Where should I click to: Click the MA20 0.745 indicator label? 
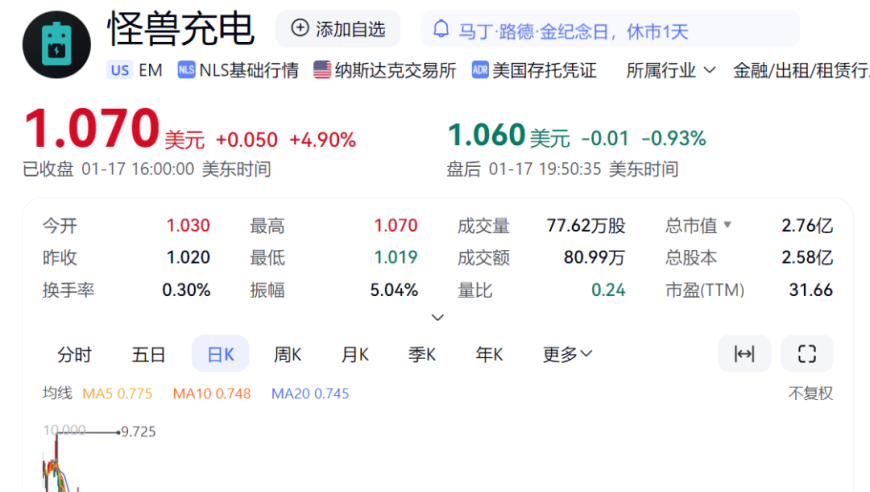point(310,394)
